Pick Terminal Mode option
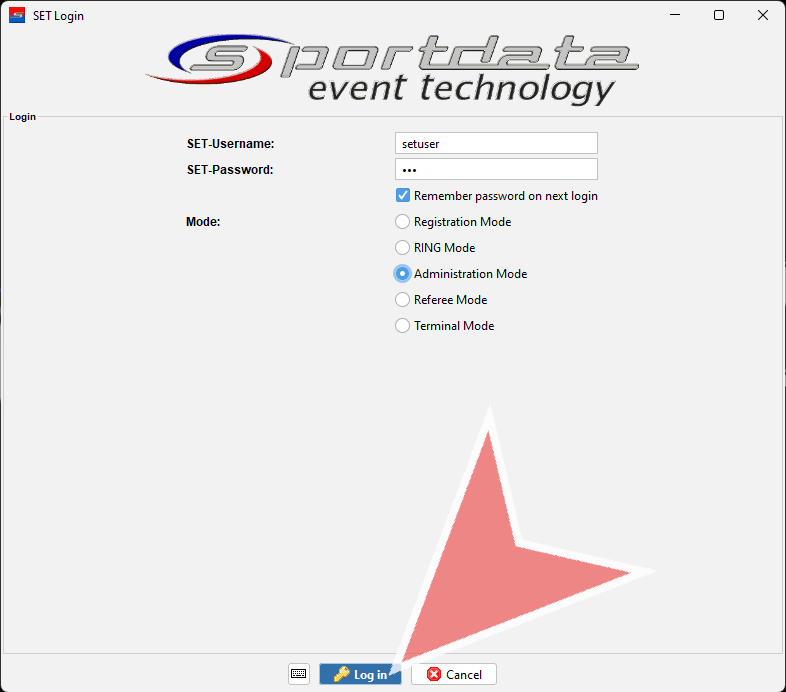 coord(403,326)
